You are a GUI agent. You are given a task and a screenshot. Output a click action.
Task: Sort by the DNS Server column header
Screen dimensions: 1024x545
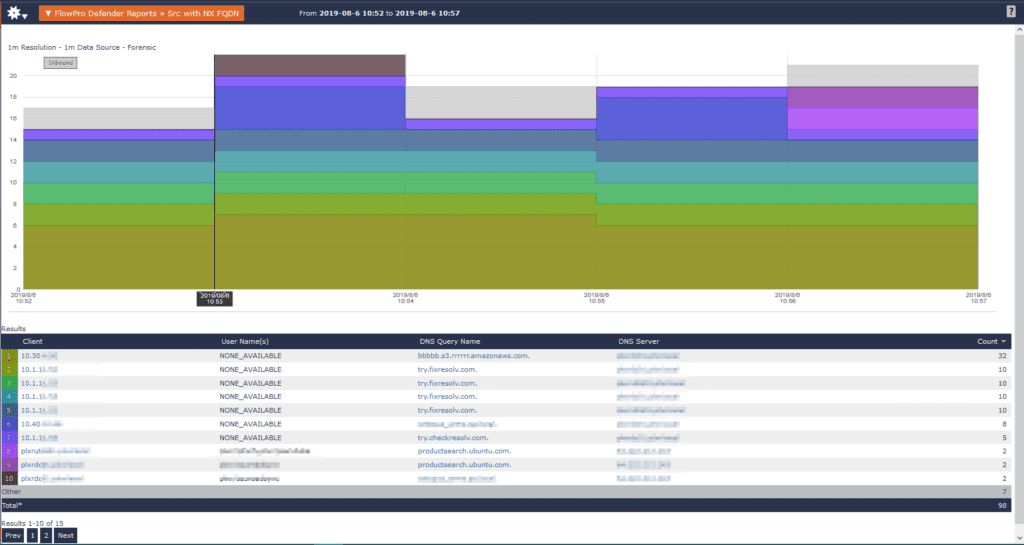(x=639, y=341)
